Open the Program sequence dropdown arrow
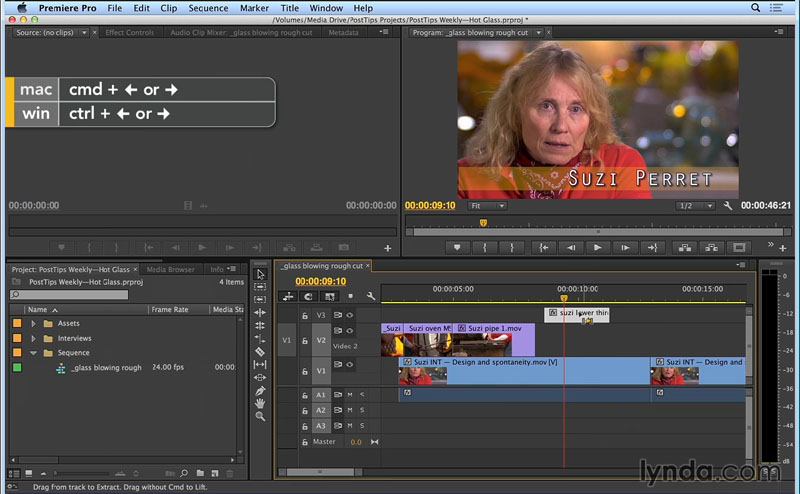The width and height of the screenshot is (800, 494). click(538, 32)
